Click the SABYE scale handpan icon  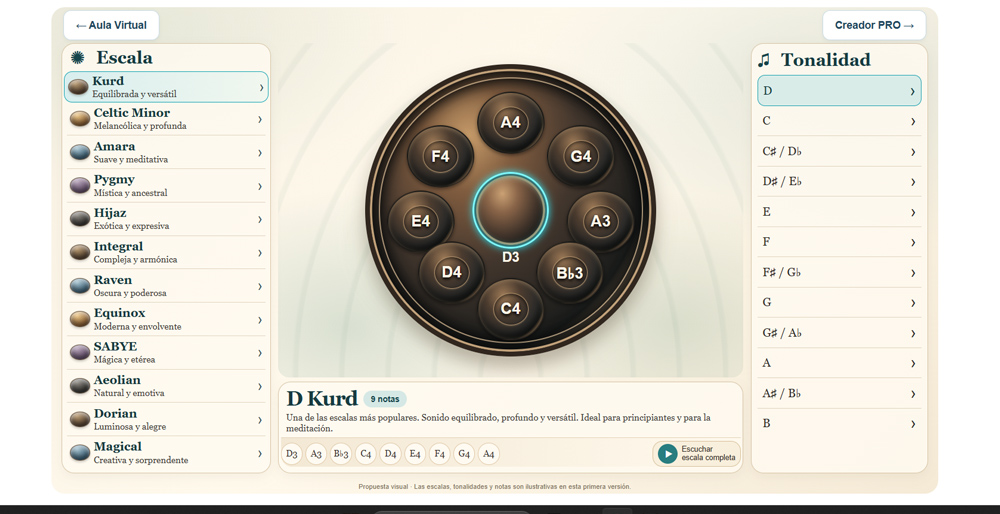[x=80, y=353]
